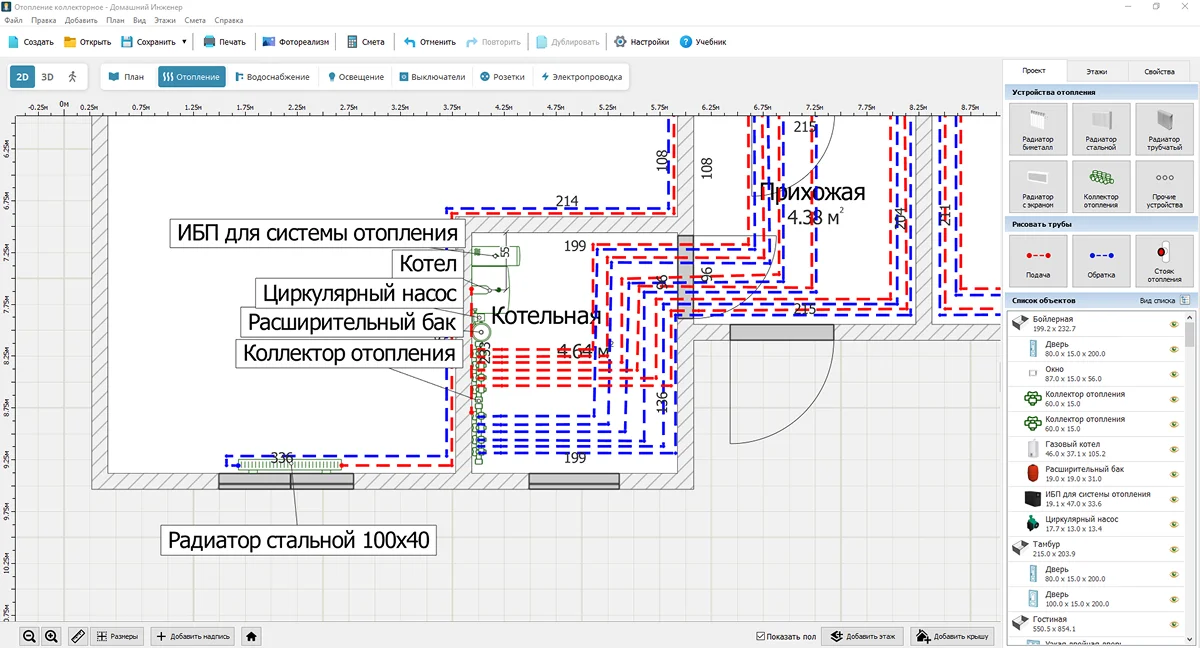Open the Сохранить dropdown arrow
This screenshot has height=648, width=1200.
184,42
